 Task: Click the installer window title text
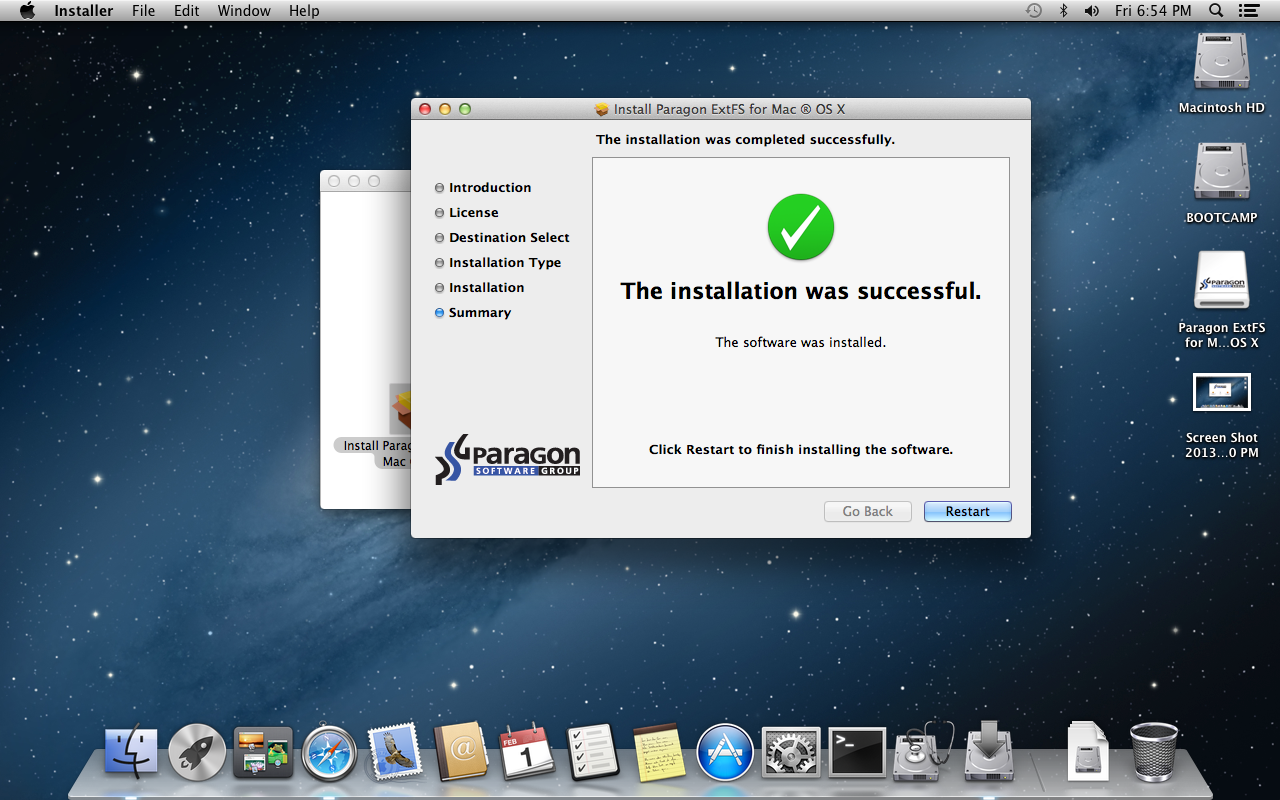tap(729, 109)
